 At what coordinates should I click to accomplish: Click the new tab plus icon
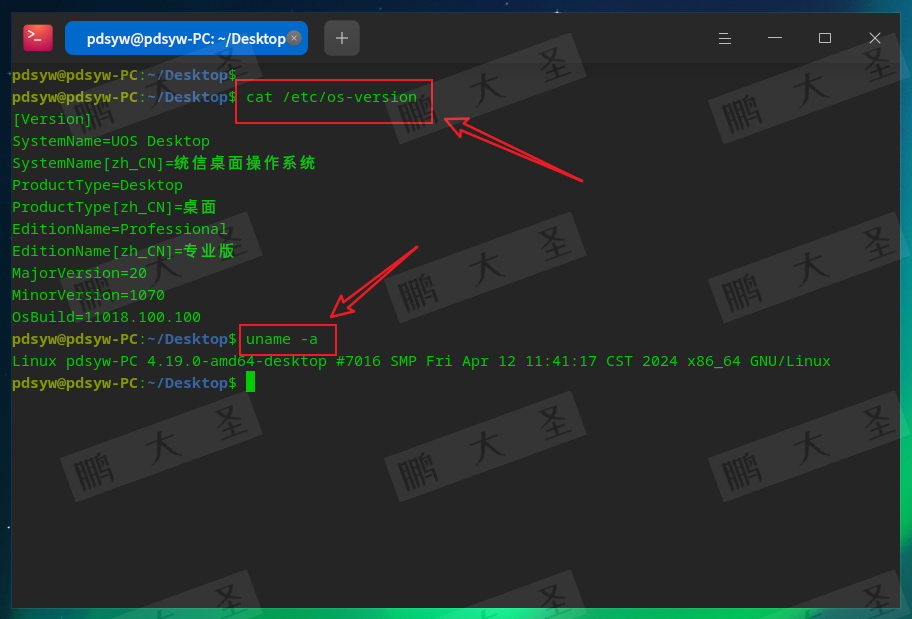pyautogui.click(x=341, y=37)
